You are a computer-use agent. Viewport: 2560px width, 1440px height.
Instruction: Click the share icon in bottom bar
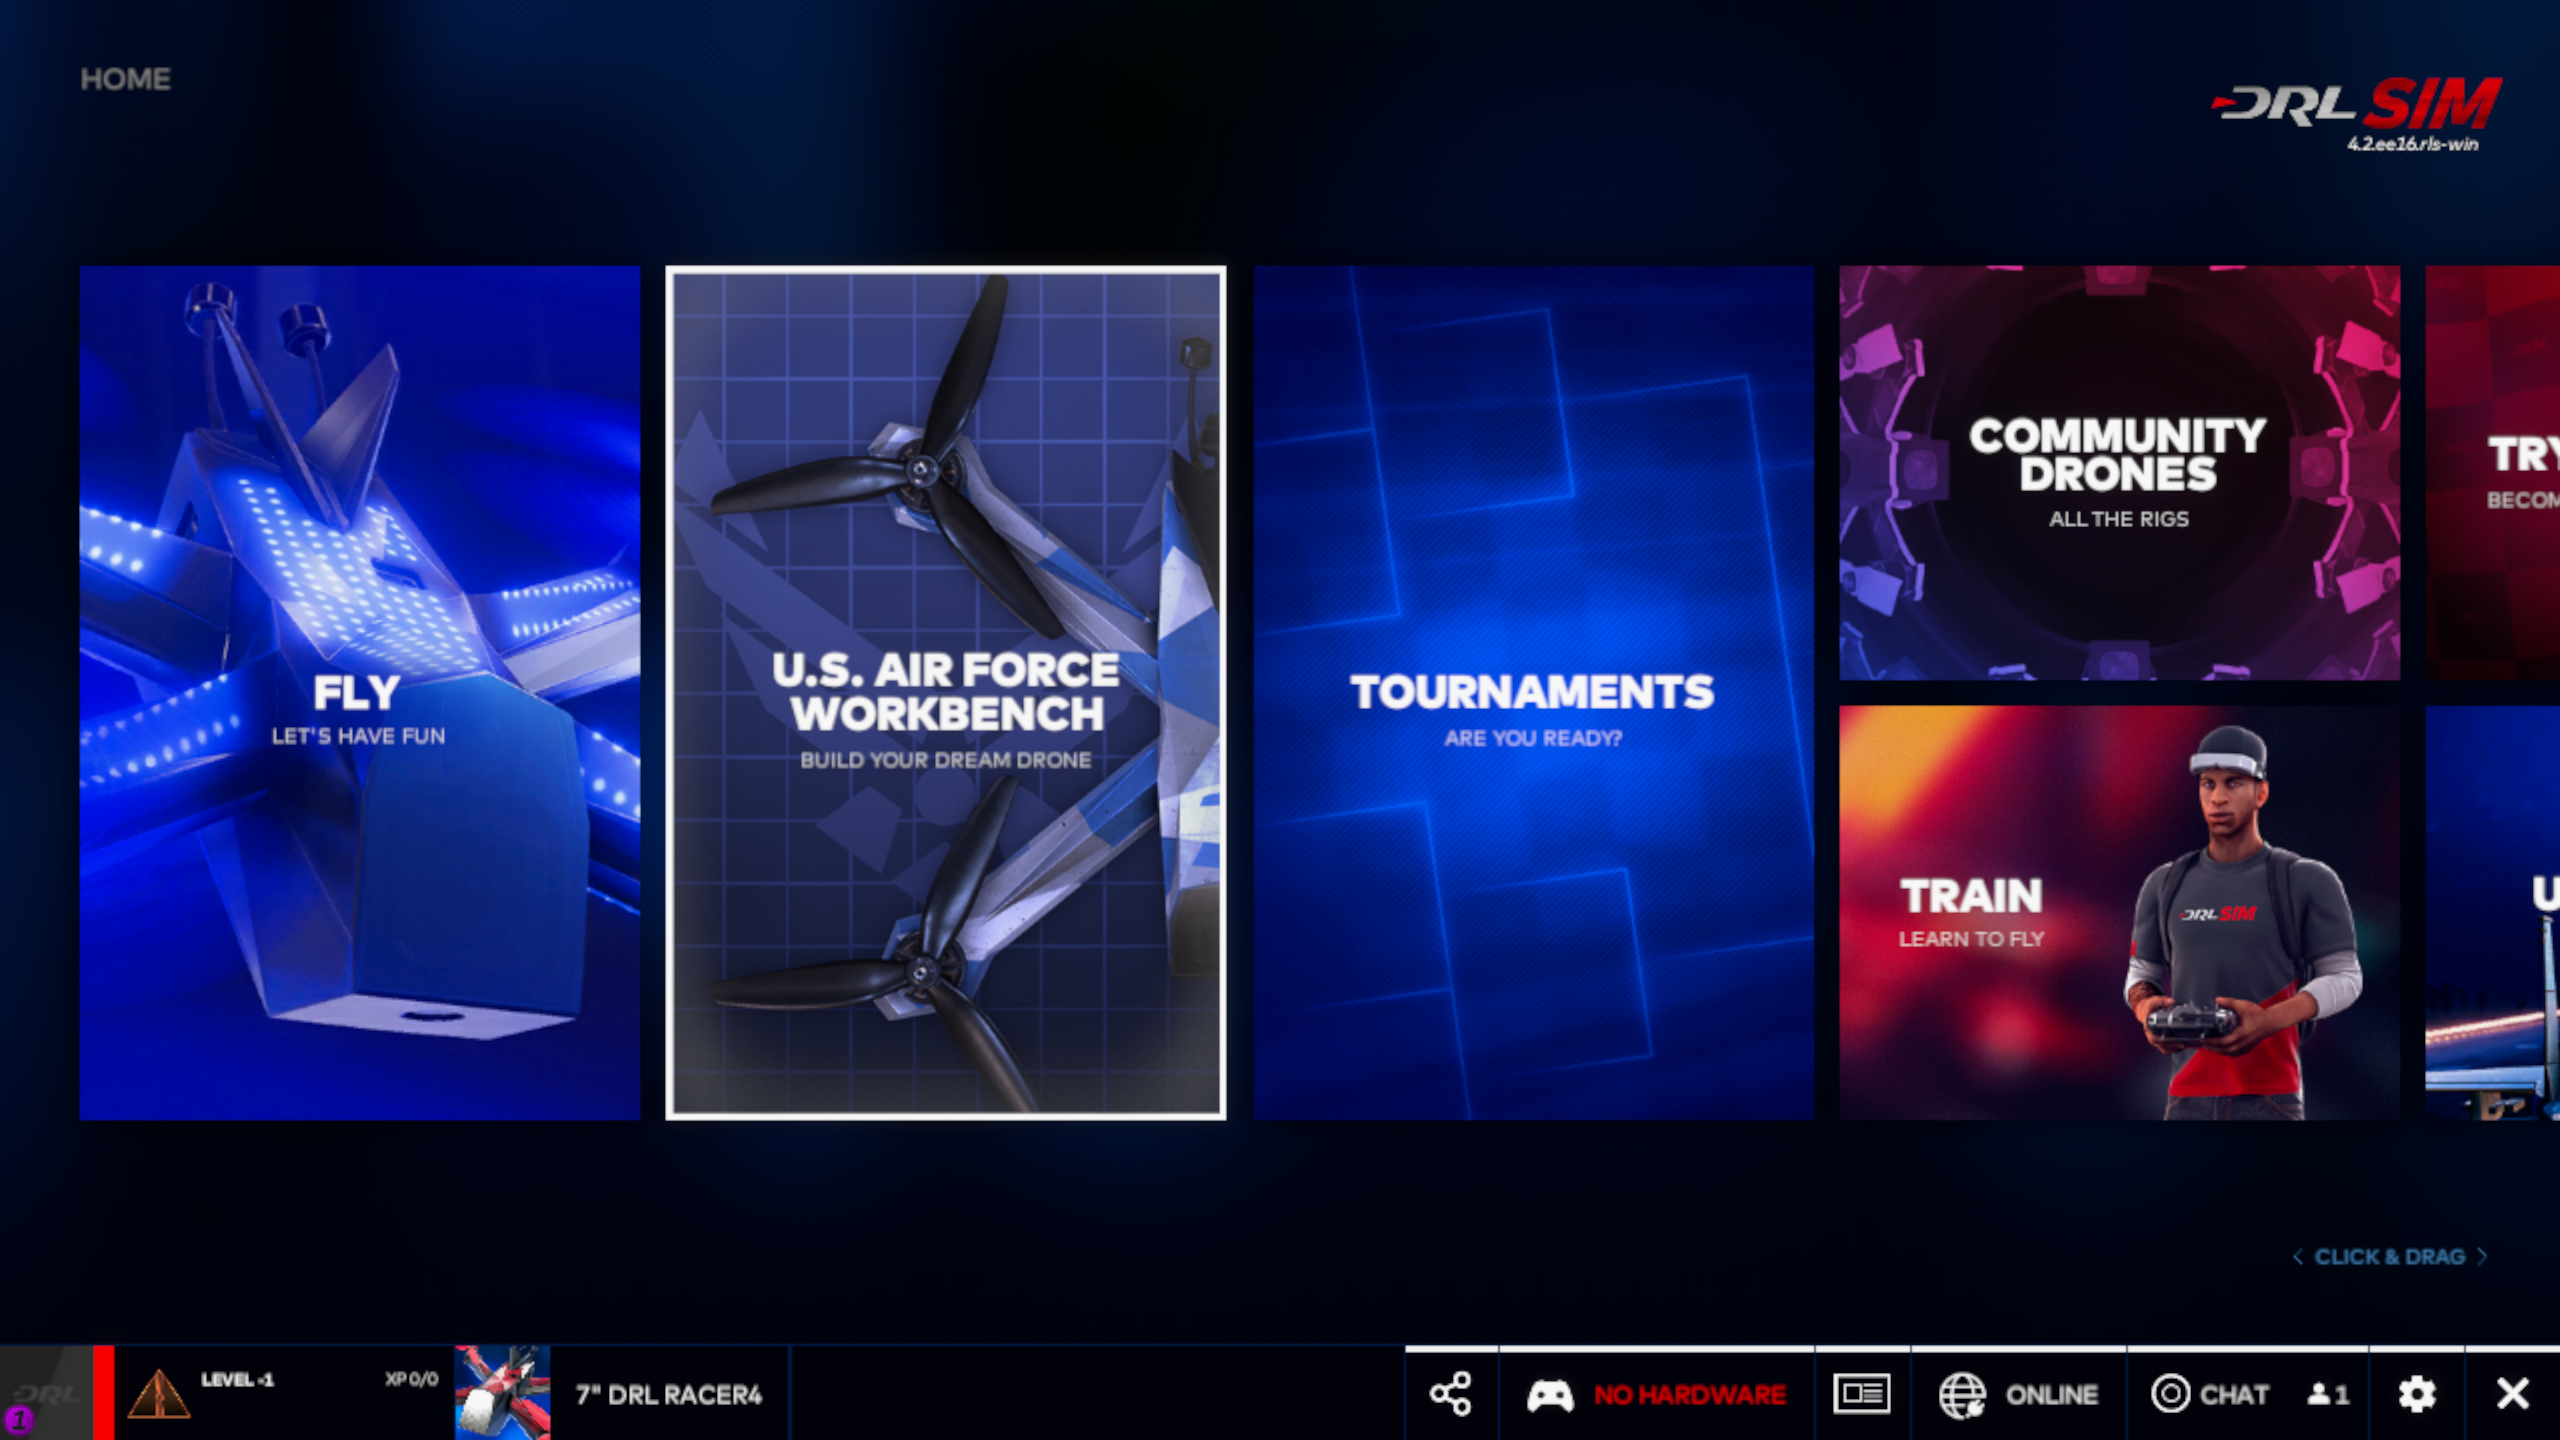pyautogui.click(x=1450, y=1393)
